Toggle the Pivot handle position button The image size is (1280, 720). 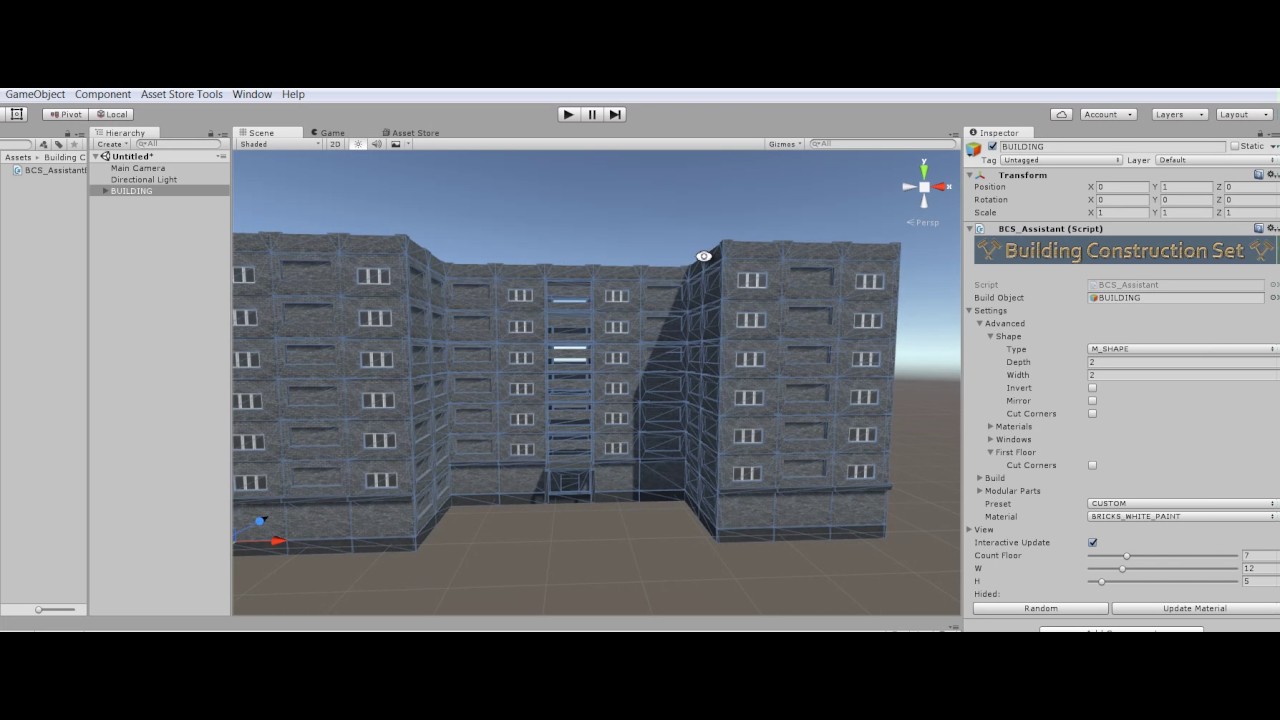(x=65, y=114)
